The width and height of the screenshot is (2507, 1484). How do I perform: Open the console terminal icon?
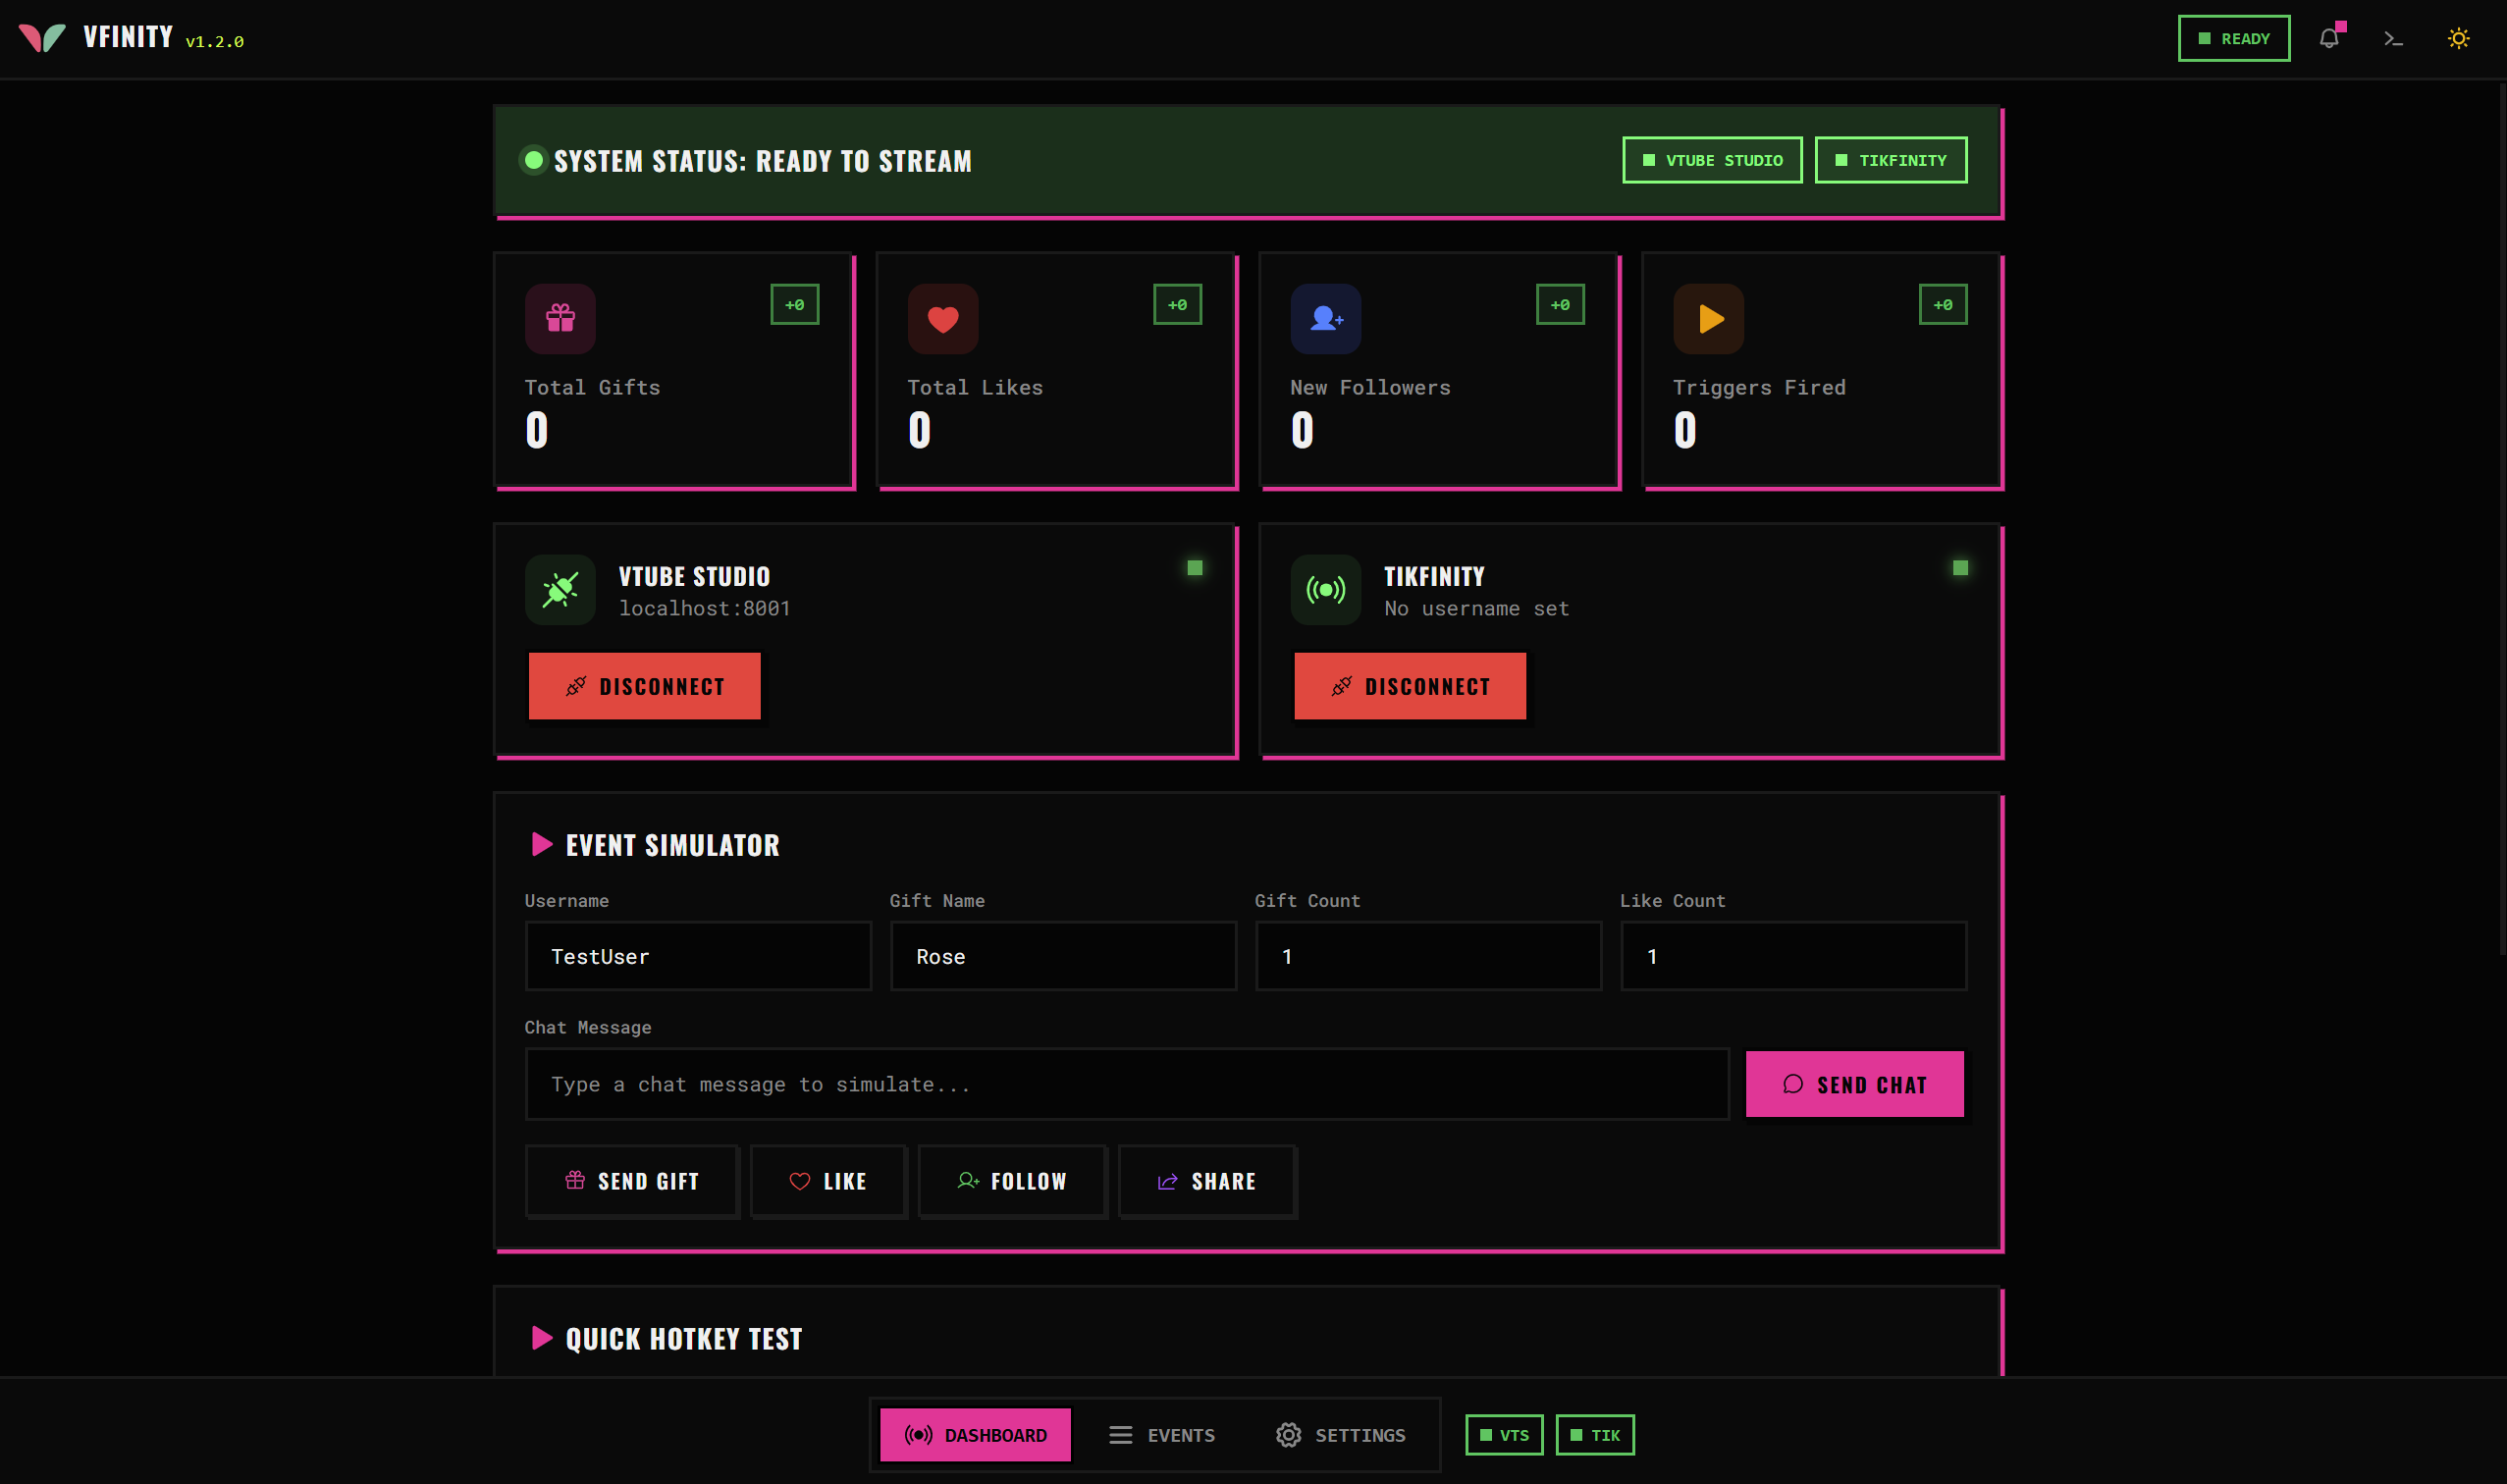coord(2393,38)
